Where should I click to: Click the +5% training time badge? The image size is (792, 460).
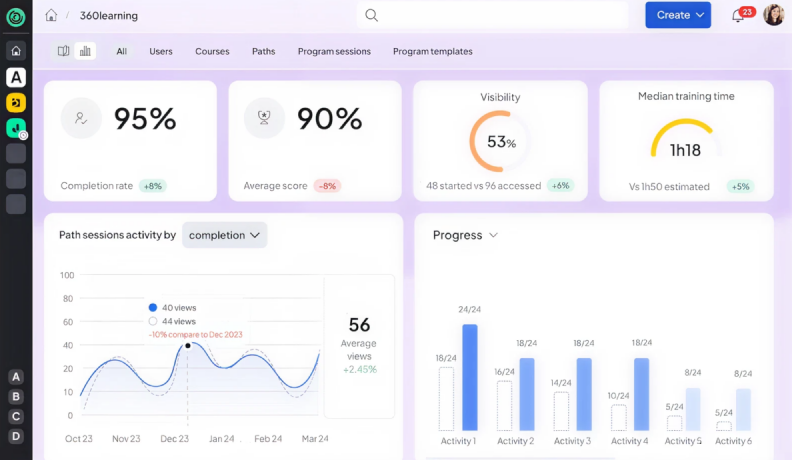click(x=740, y=186)
